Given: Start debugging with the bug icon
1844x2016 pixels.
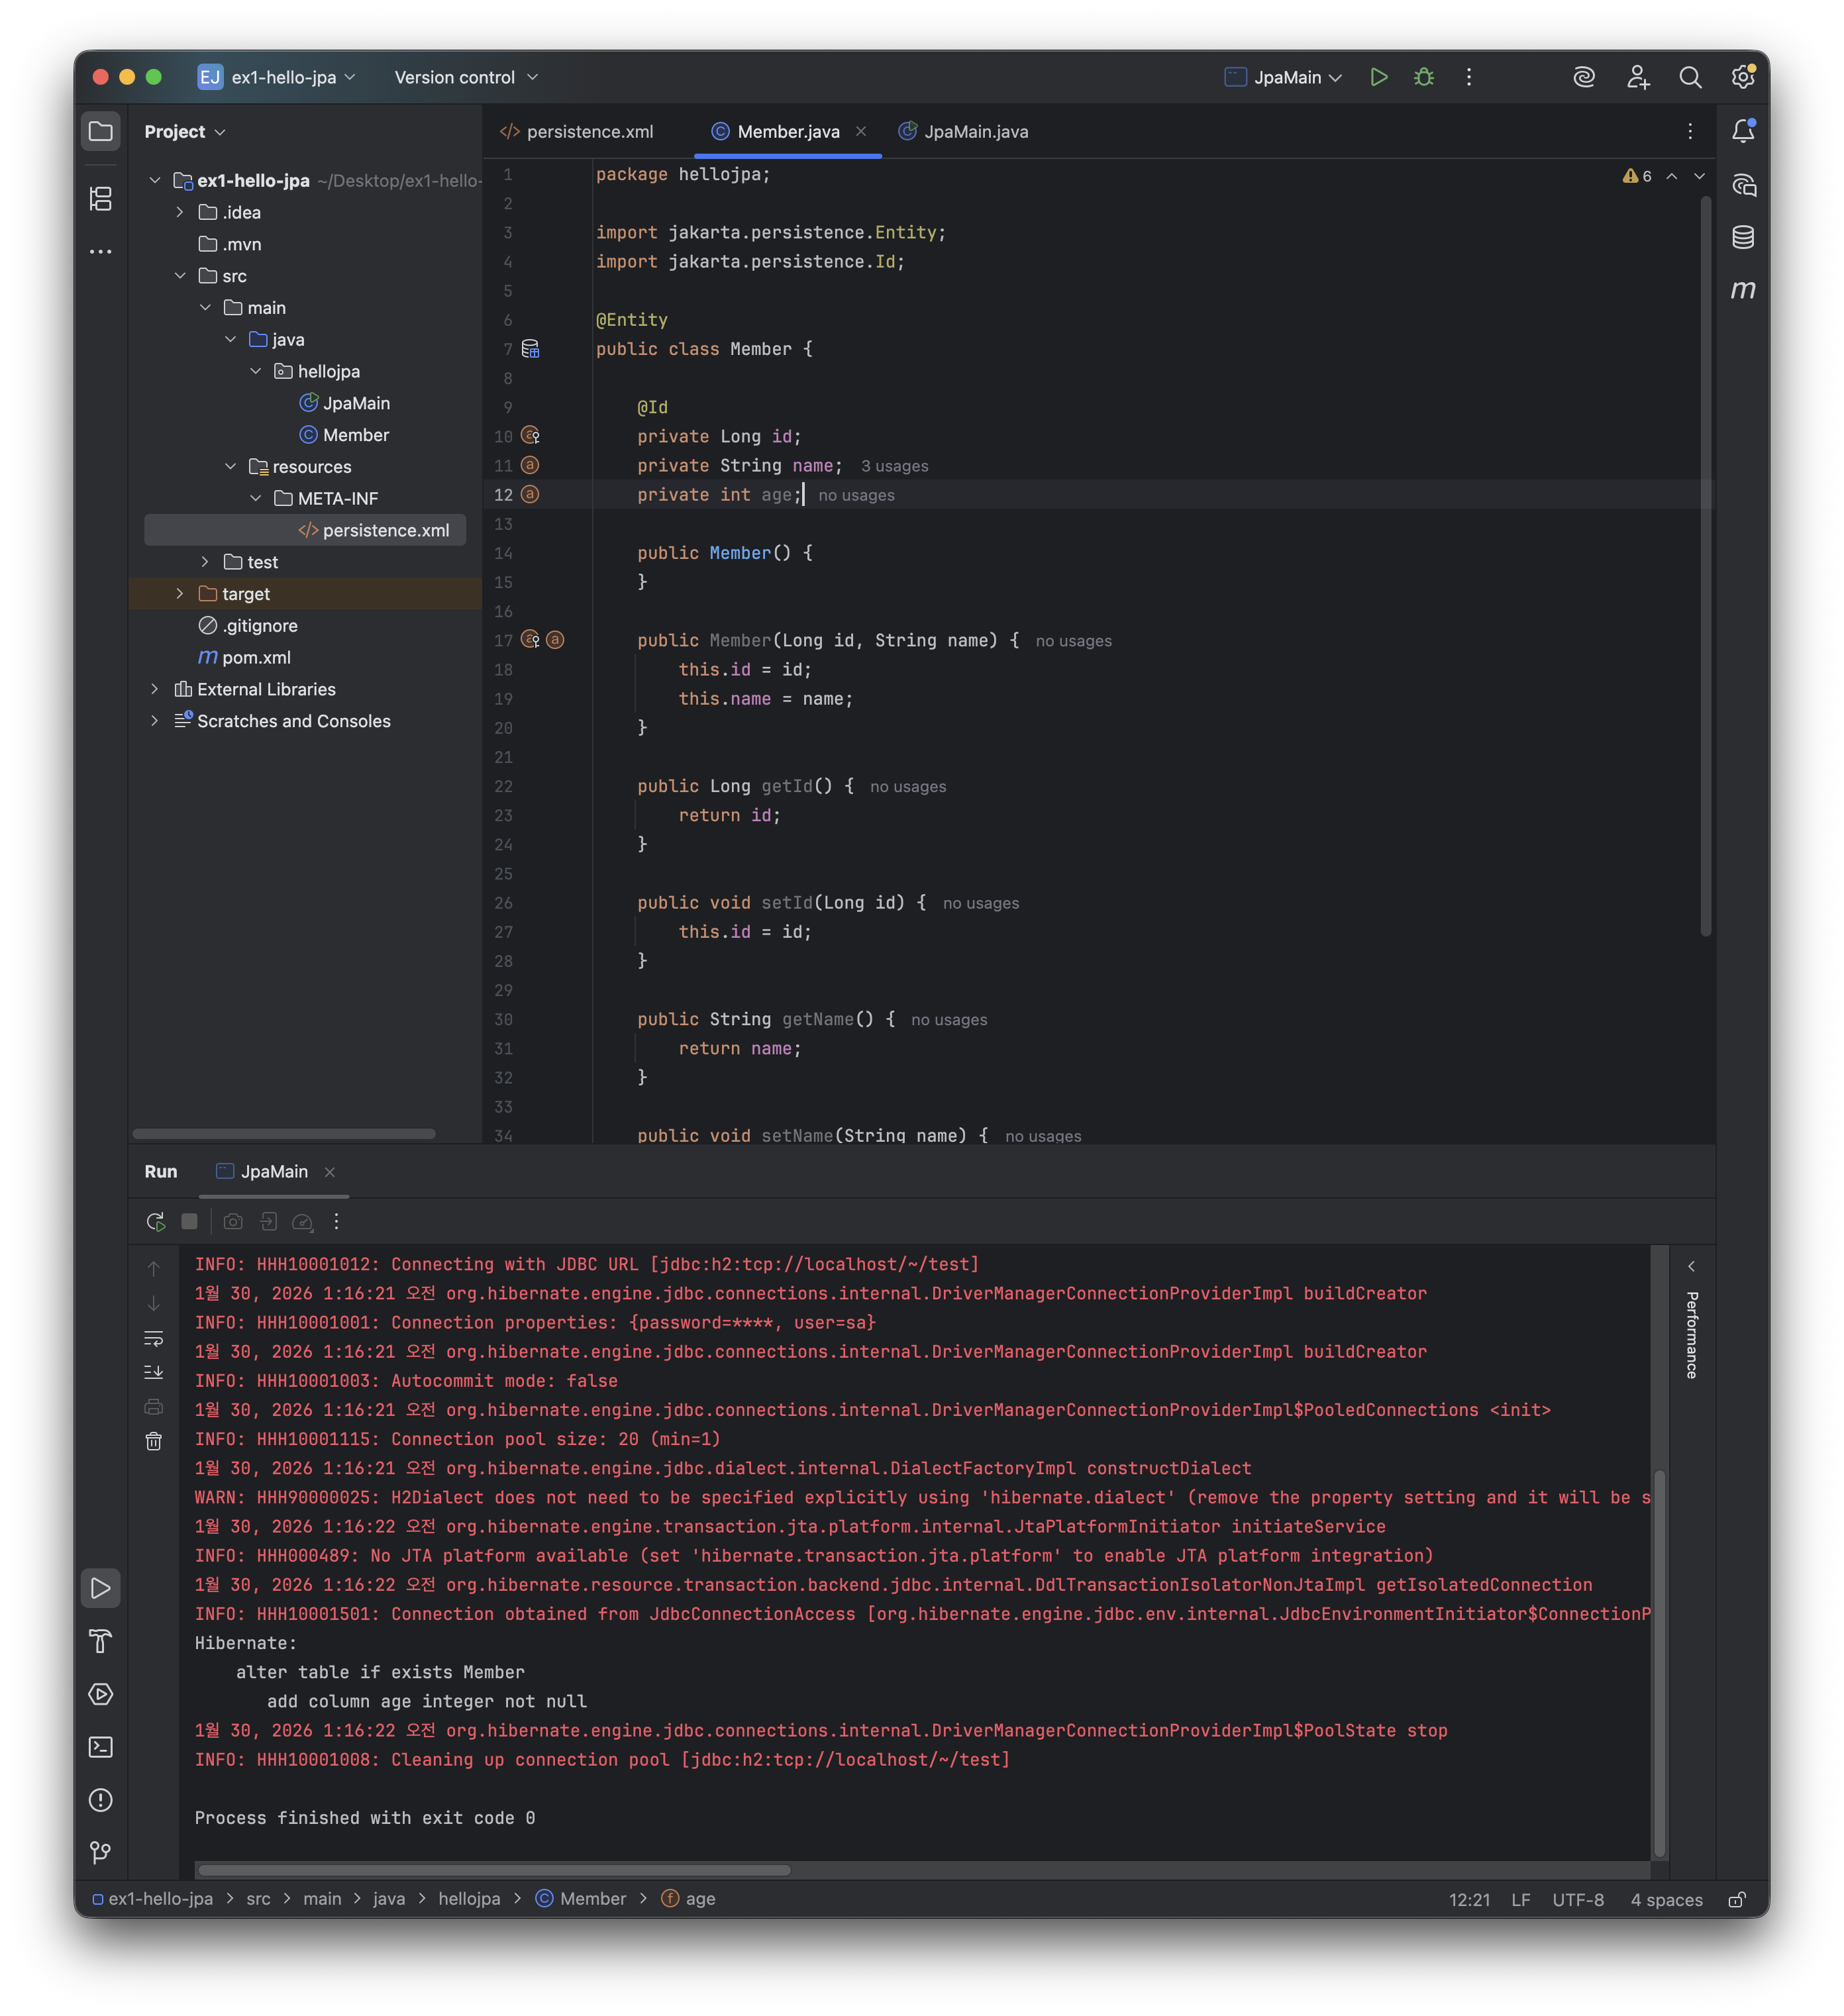Looking at the screenshot, I should pyautogui.click(x=1424, y=77).
